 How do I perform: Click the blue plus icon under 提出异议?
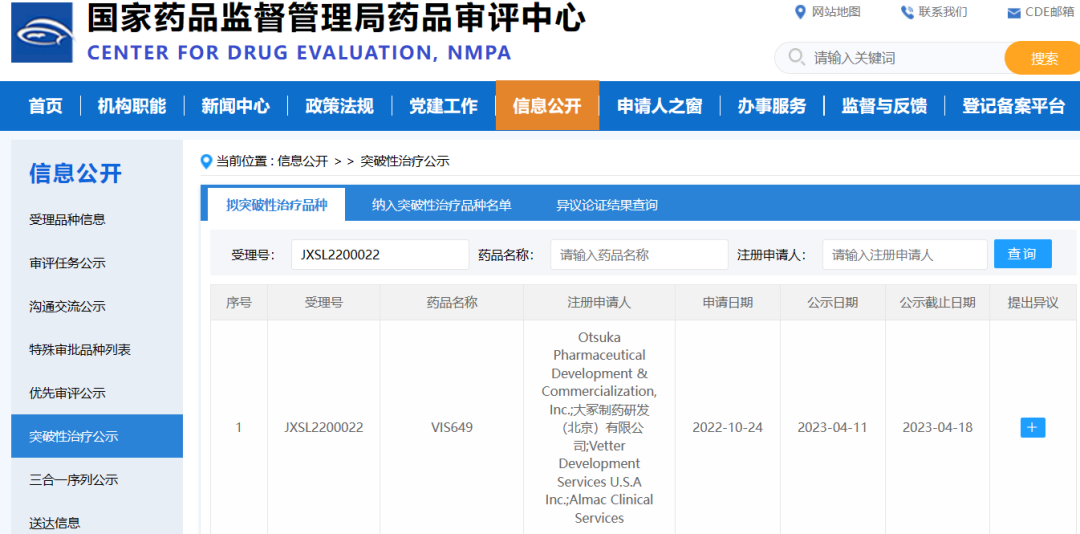point(1033,427)
